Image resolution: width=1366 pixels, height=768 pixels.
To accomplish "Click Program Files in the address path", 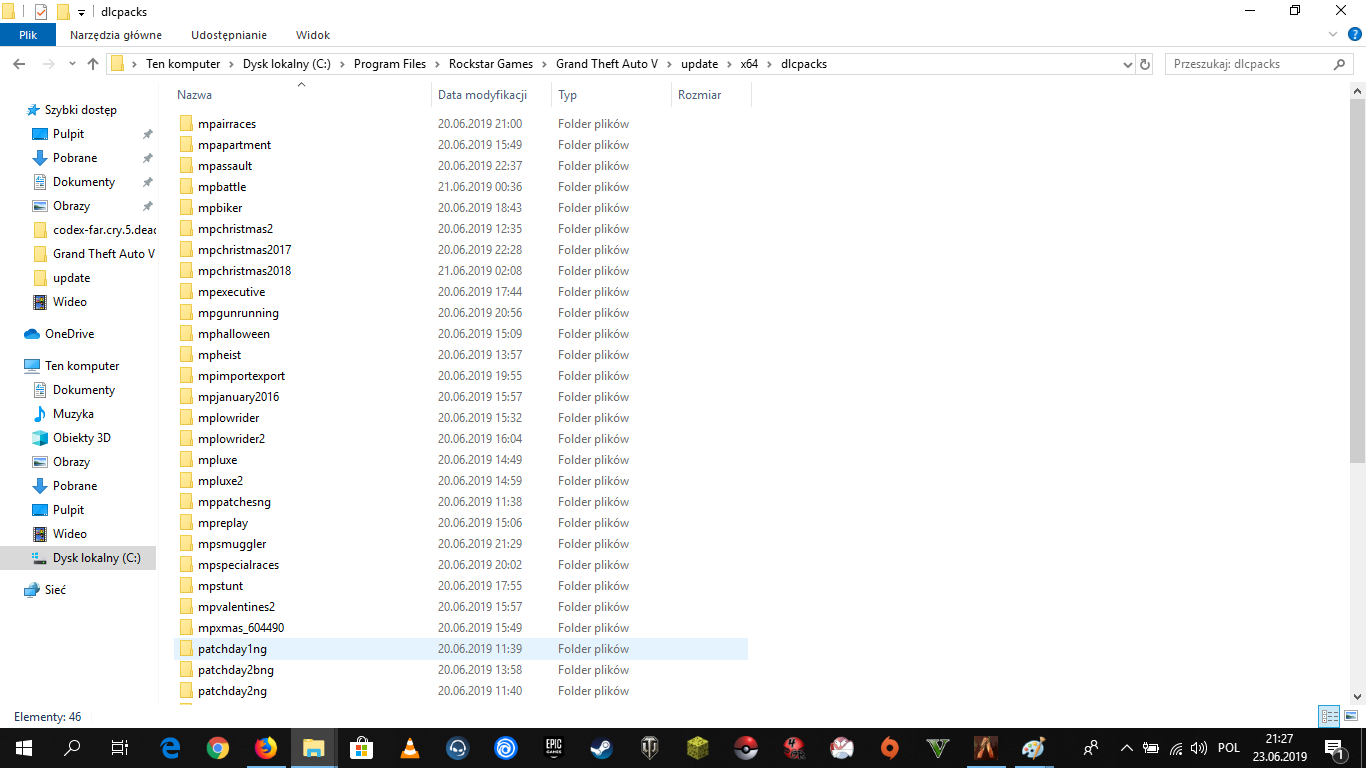I will tap(390, 63).
